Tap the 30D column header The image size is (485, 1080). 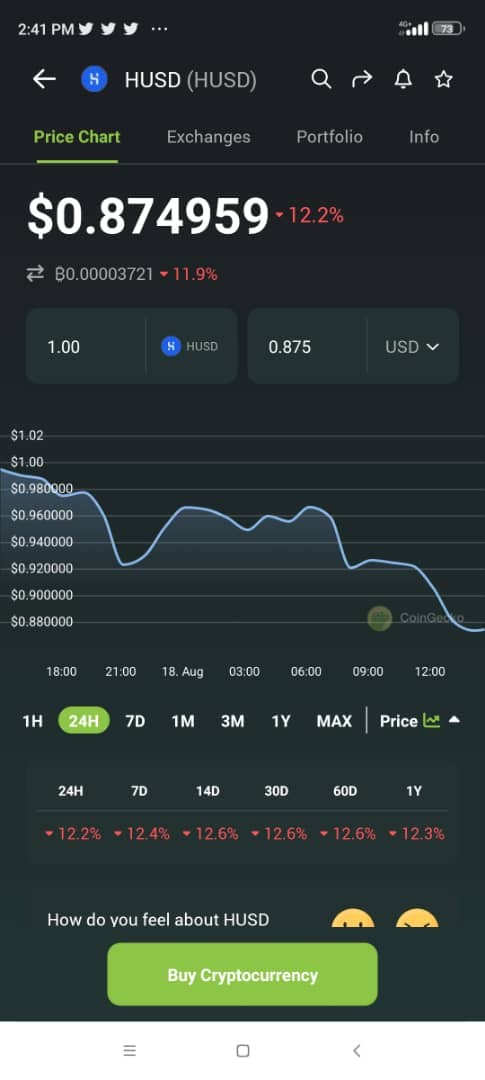276,791
